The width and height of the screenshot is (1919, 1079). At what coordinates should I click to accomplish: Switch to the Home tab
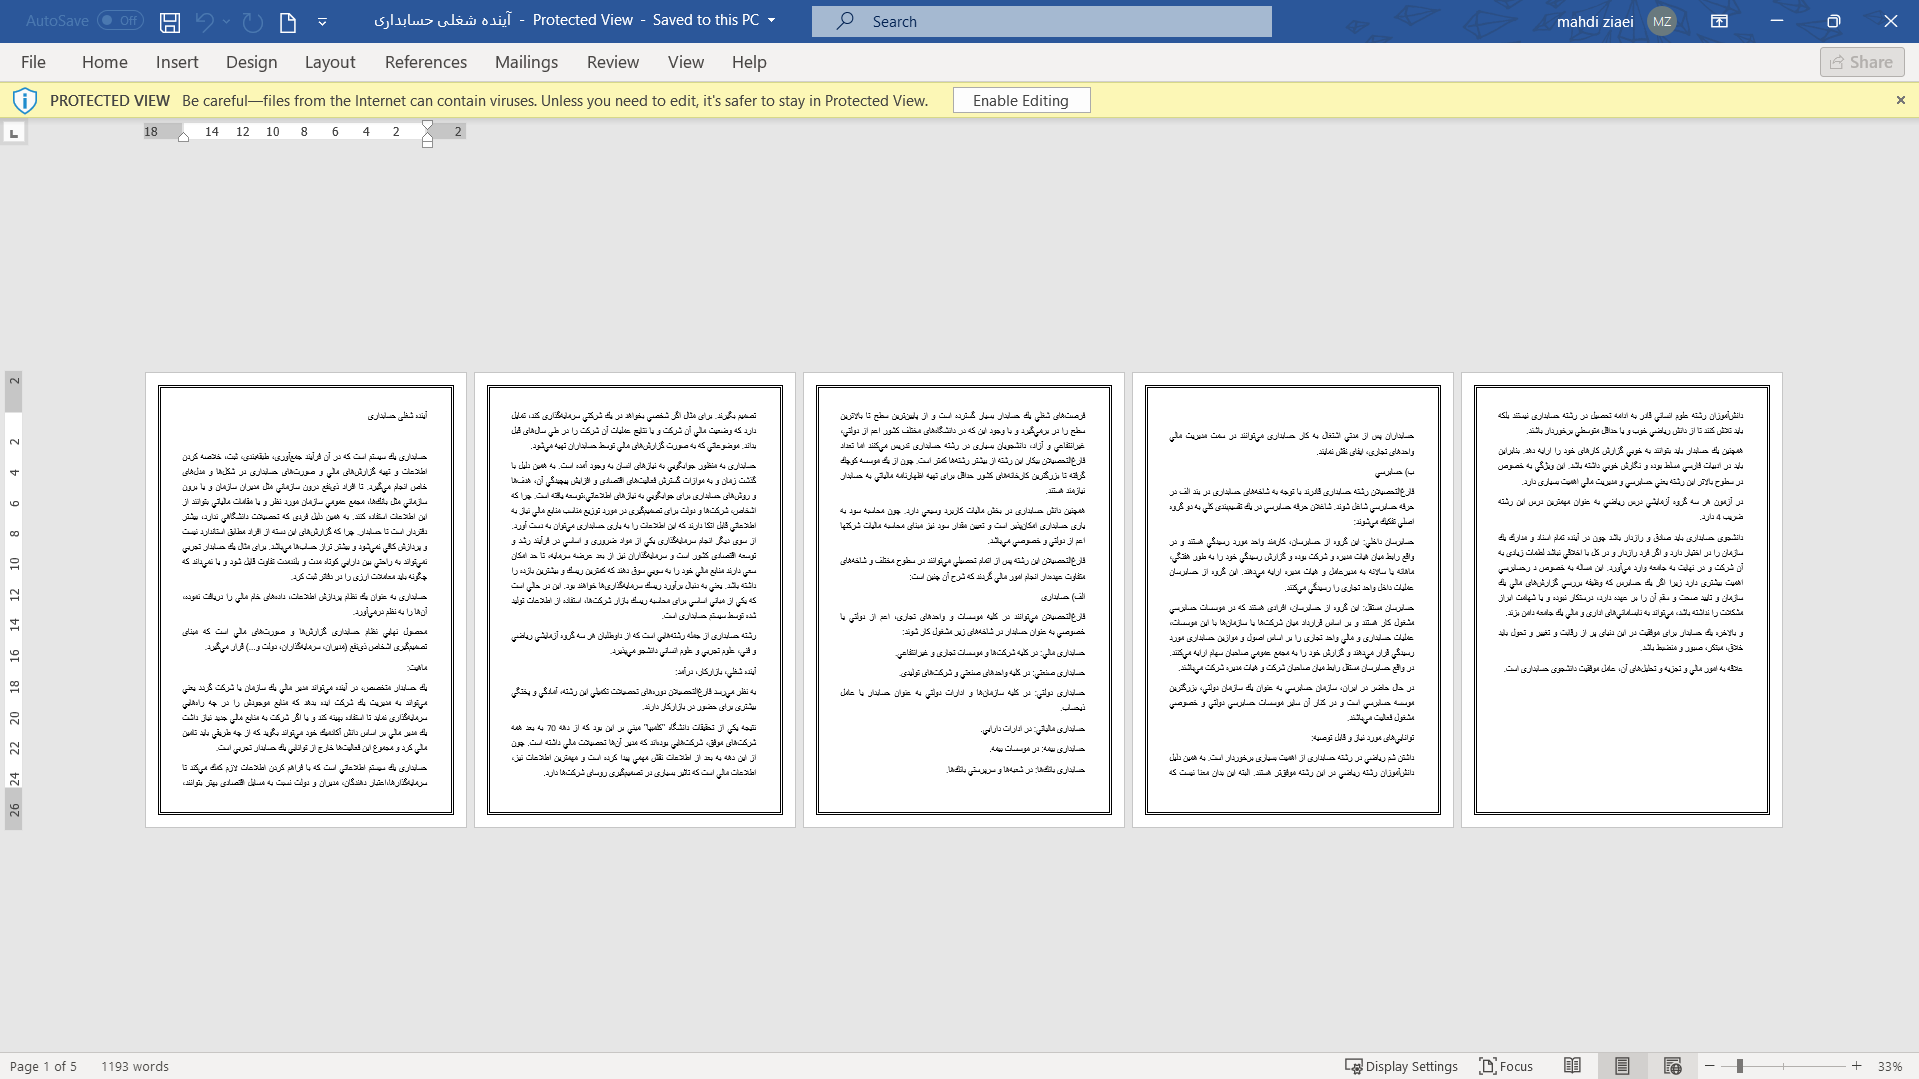[x=105, y=62]
